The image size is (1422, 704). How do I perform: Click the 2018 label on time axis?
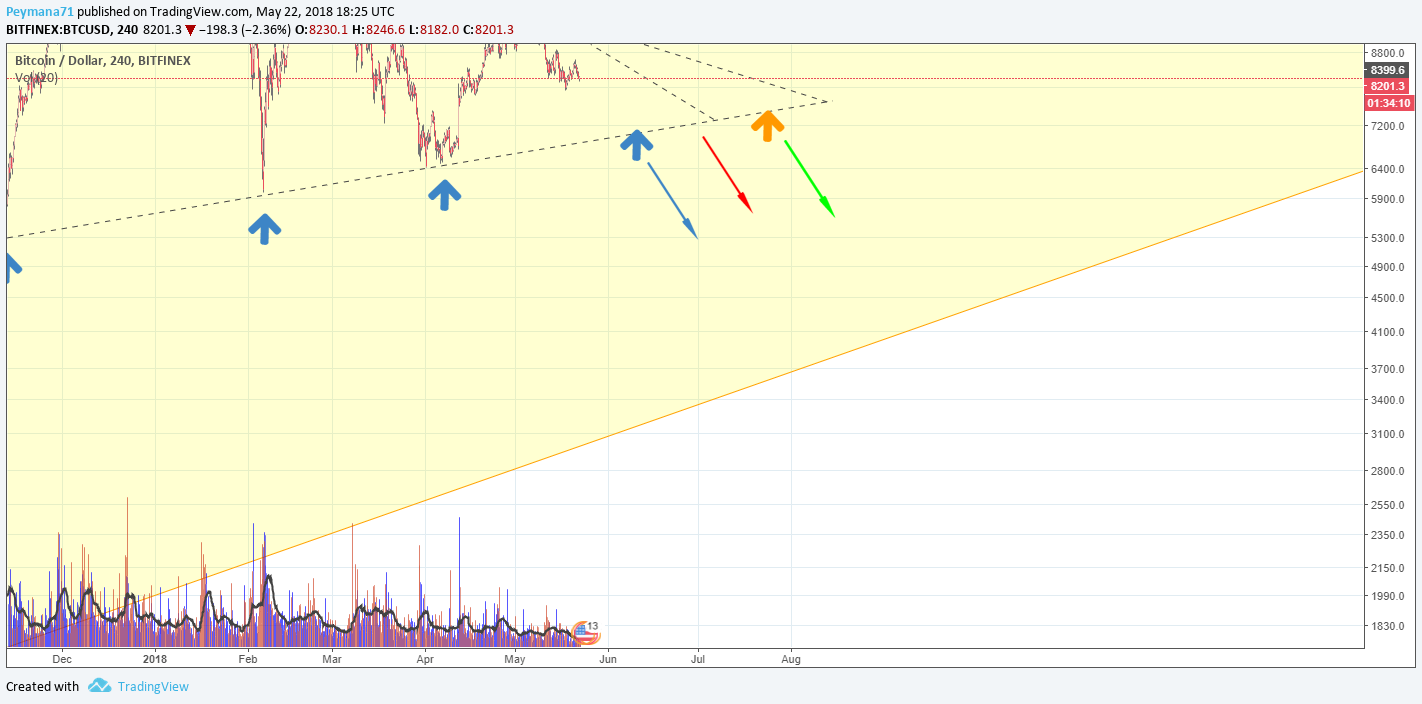pyautogui.click(x=155, y=659)
